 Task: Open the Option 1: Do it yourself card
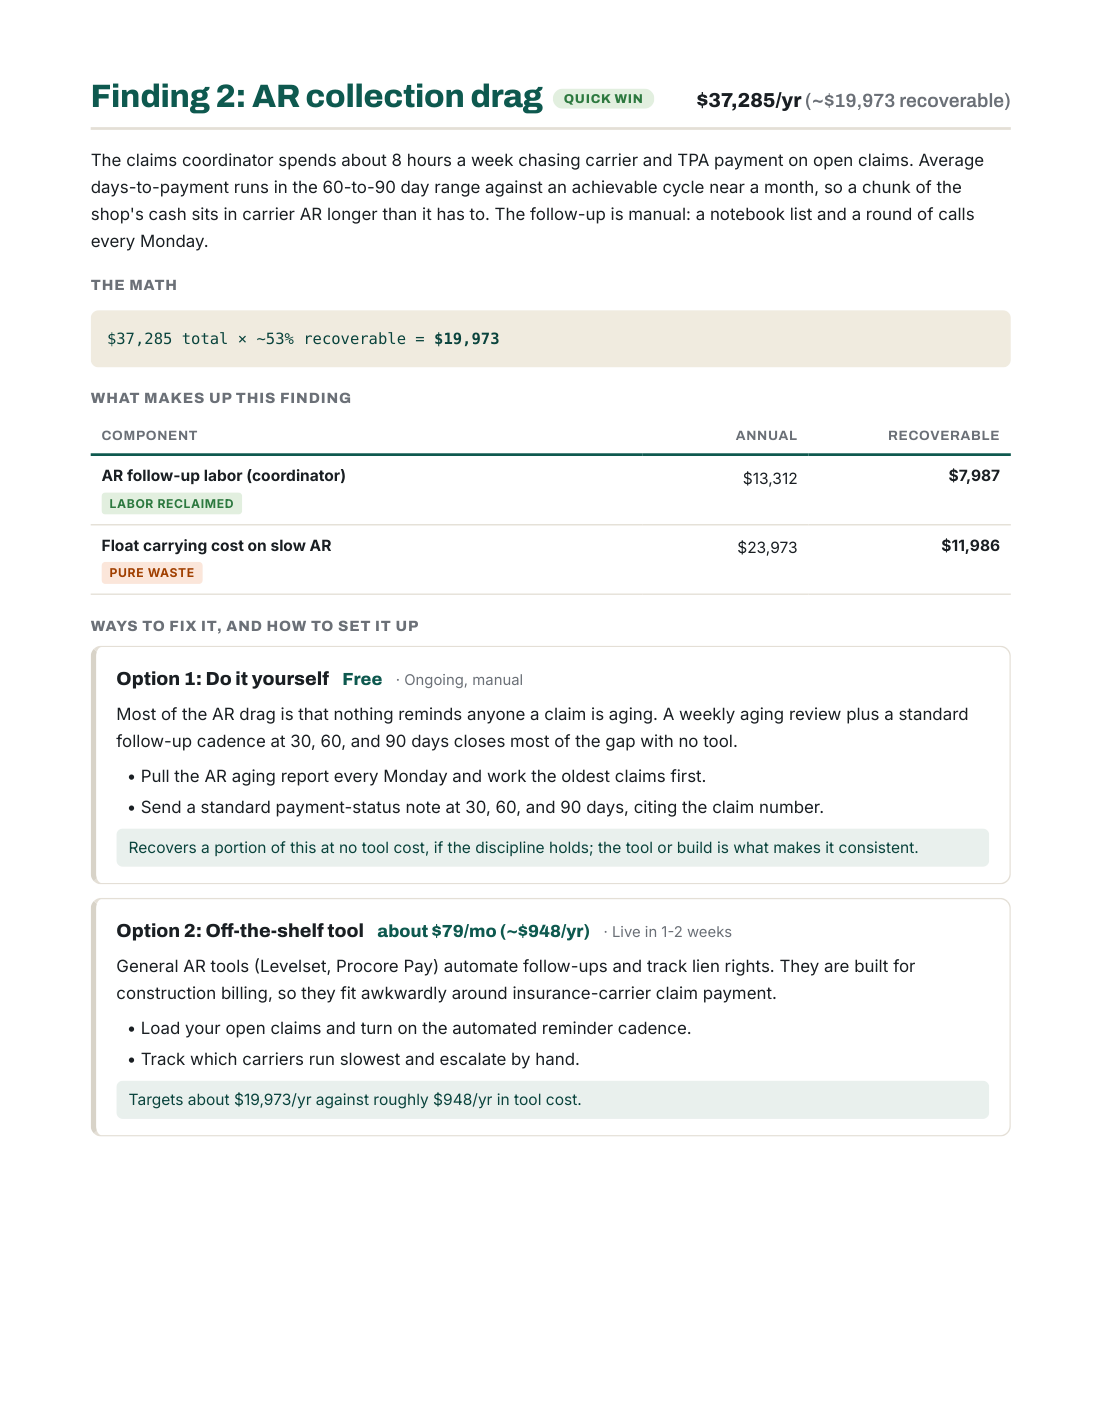click(550, 765)
